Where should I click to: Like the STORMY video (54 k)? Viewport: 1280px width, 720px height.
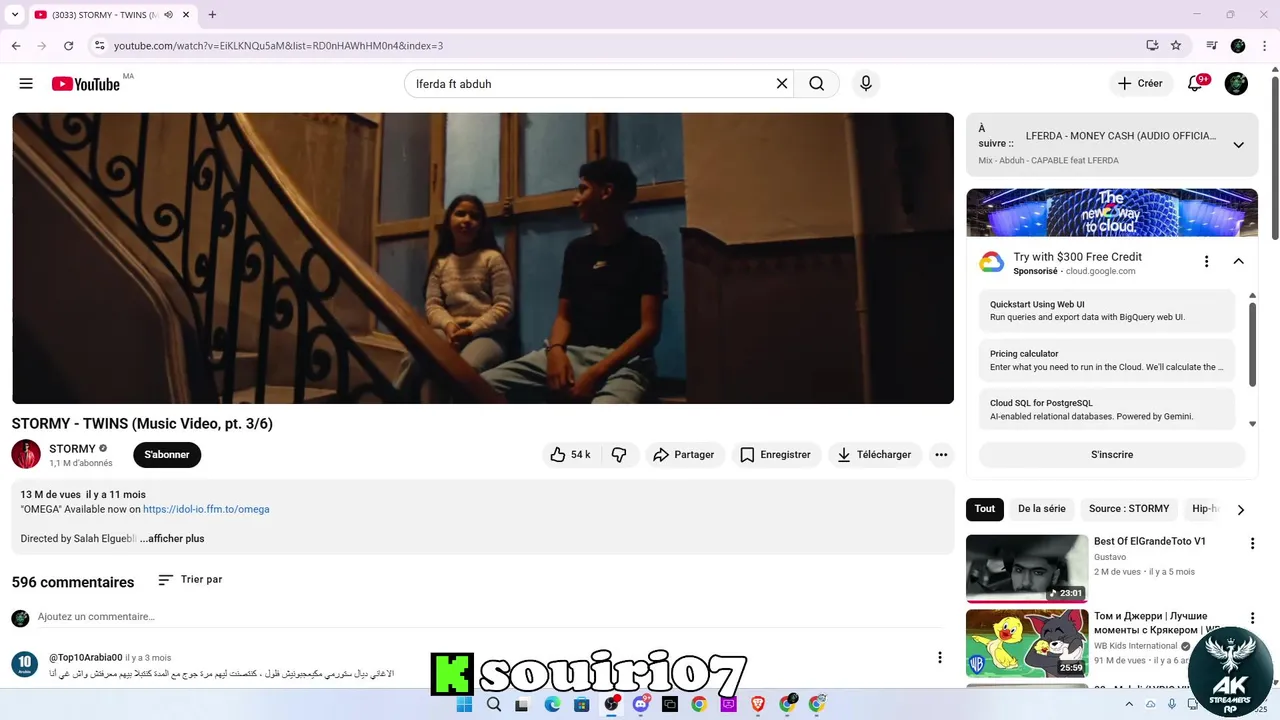pyautogui.click(x=570, y=455)
